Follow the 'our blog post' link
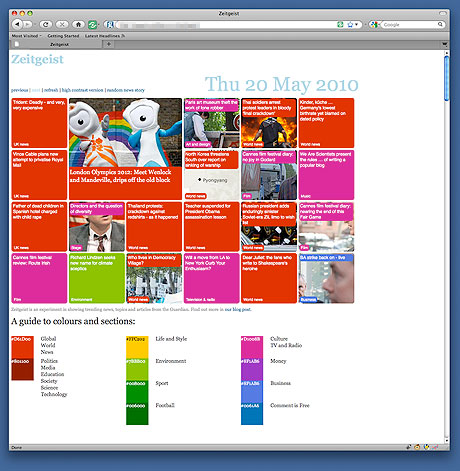460x471 pixels. pos(238,309)
